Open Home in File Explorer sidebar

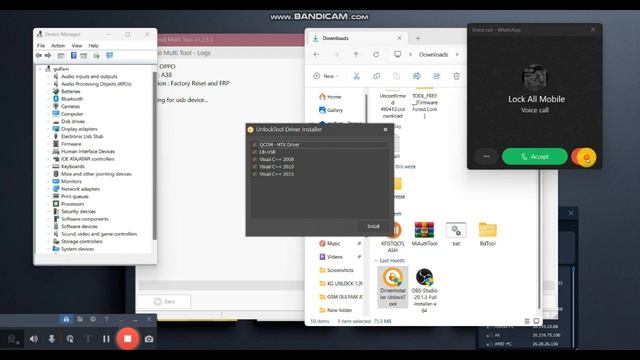tap(330, 97)
